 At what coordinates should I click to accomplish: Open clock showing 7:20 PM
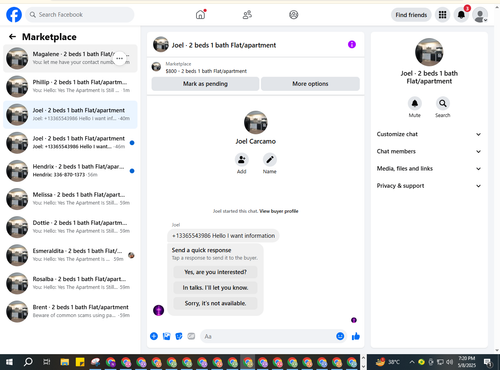tap(467, 362)
